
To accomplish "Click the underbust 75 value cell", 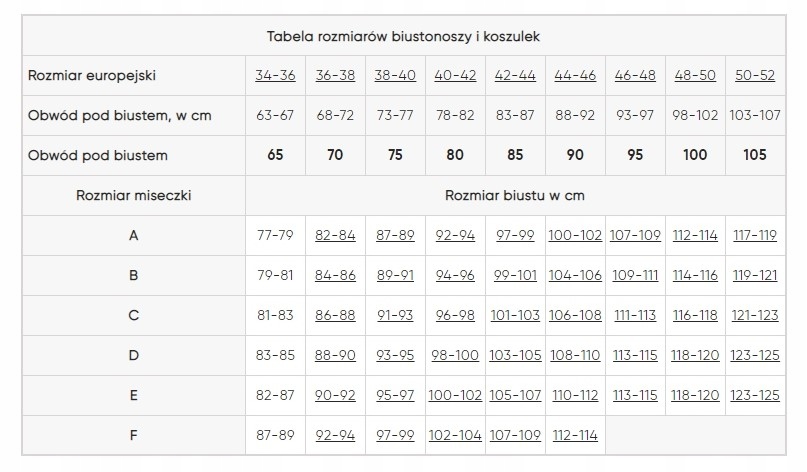I will (395, 156).
